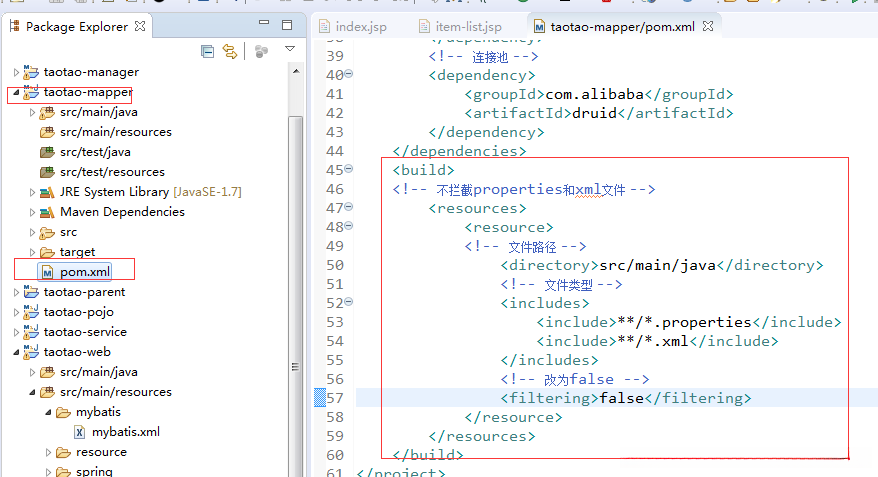Open Package Explorer View Menu triangle

290,49
